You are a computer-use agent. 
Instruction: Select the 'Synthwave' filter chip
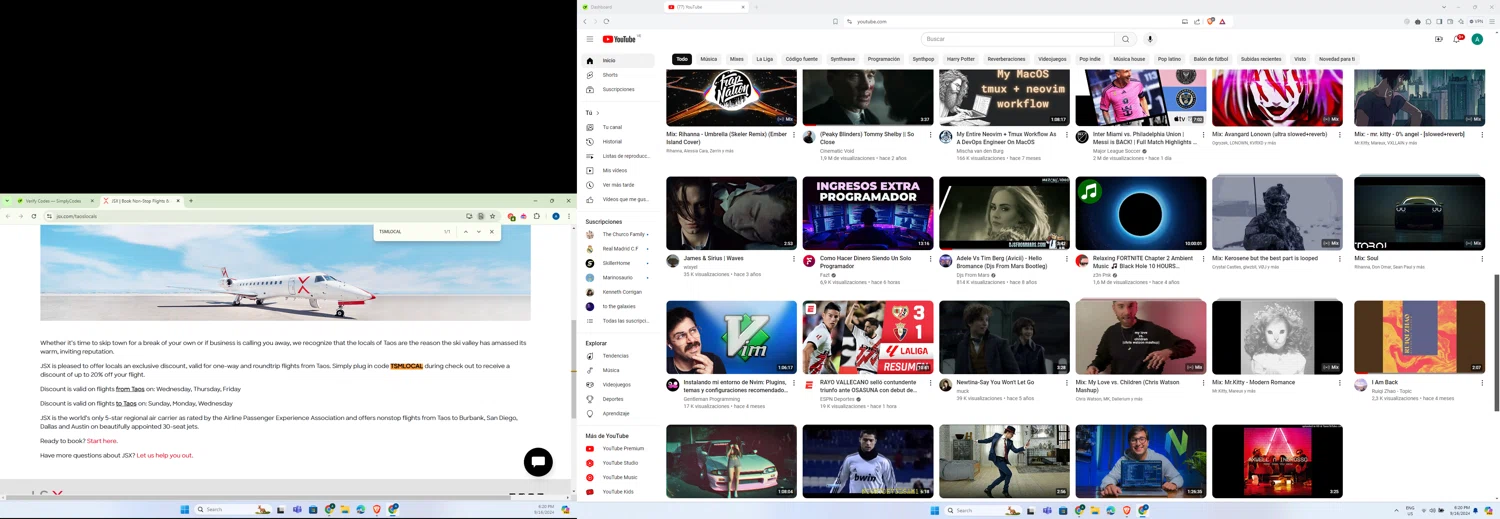842,59
